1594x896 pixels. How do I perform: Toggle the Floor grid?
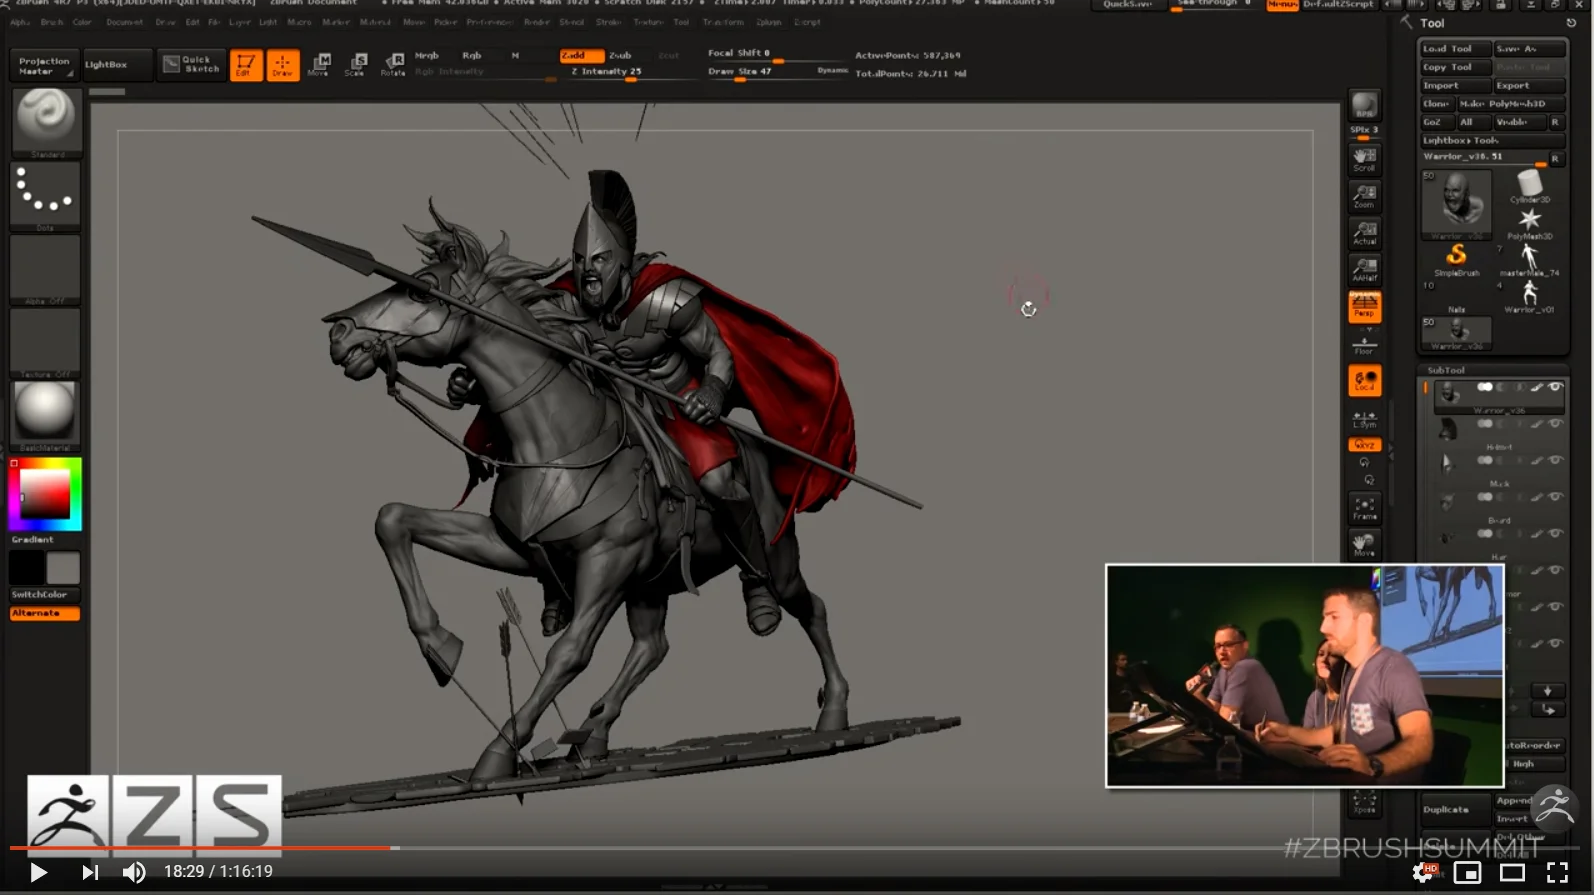coord(1364,345)
